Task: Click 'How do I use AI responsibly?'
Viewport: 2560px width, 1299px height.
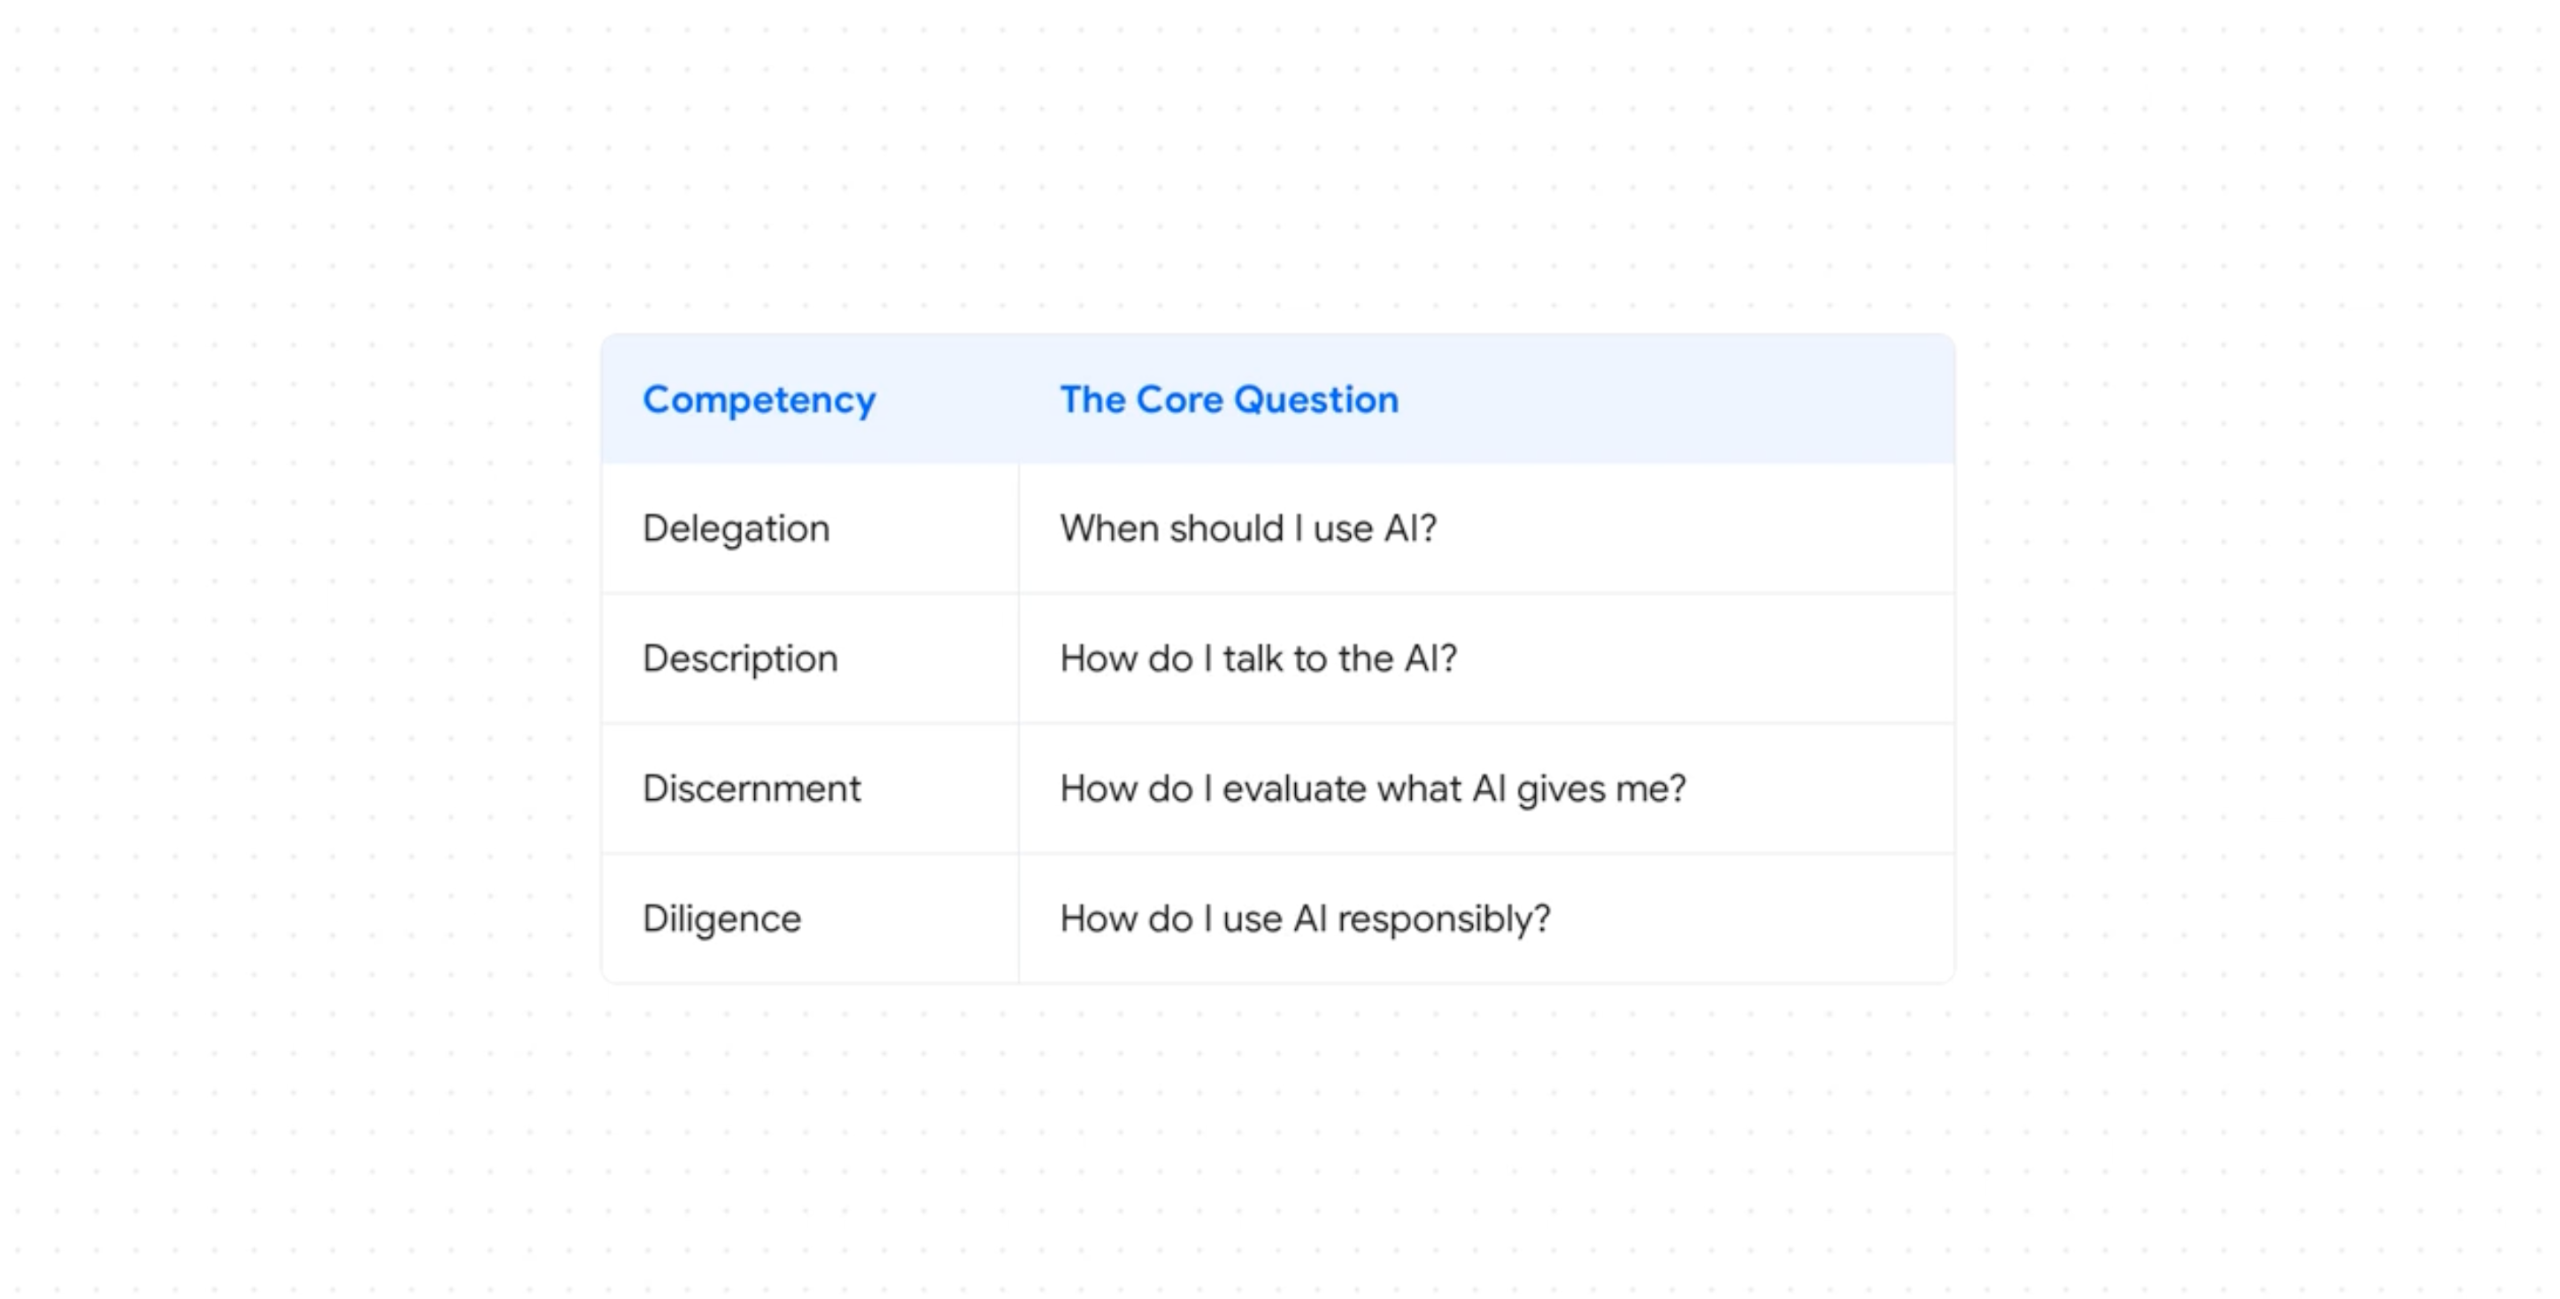Action: tap(1305, 919)
